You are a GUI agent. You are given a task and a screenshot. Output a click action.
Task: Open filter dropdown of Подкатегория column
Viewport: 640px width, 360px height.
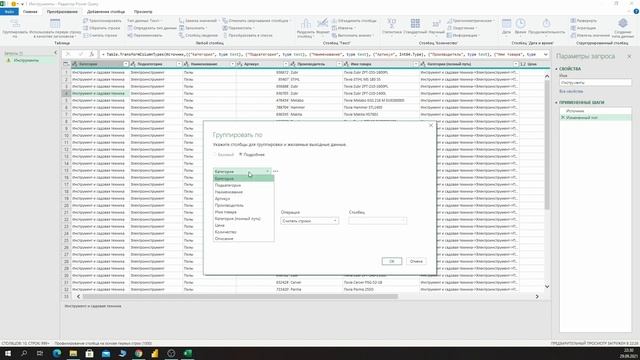(x=179, y=64)
